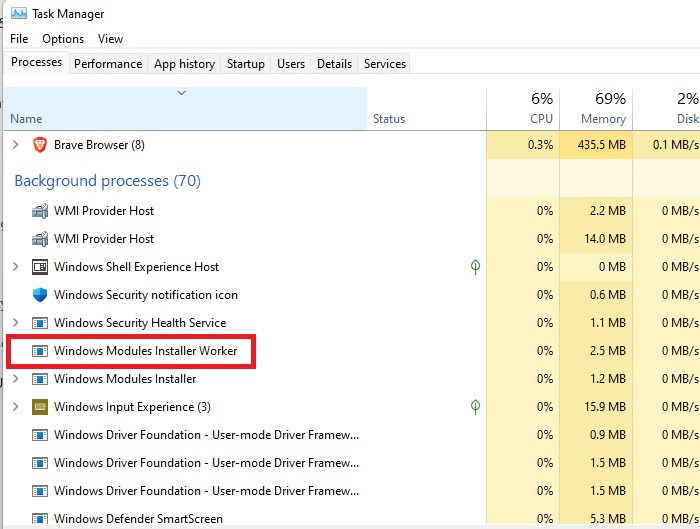The image size is (700, 529).
Task: Click icon of WMI Provider Host using 2.2 MB
Action: (x=40, y=211)
